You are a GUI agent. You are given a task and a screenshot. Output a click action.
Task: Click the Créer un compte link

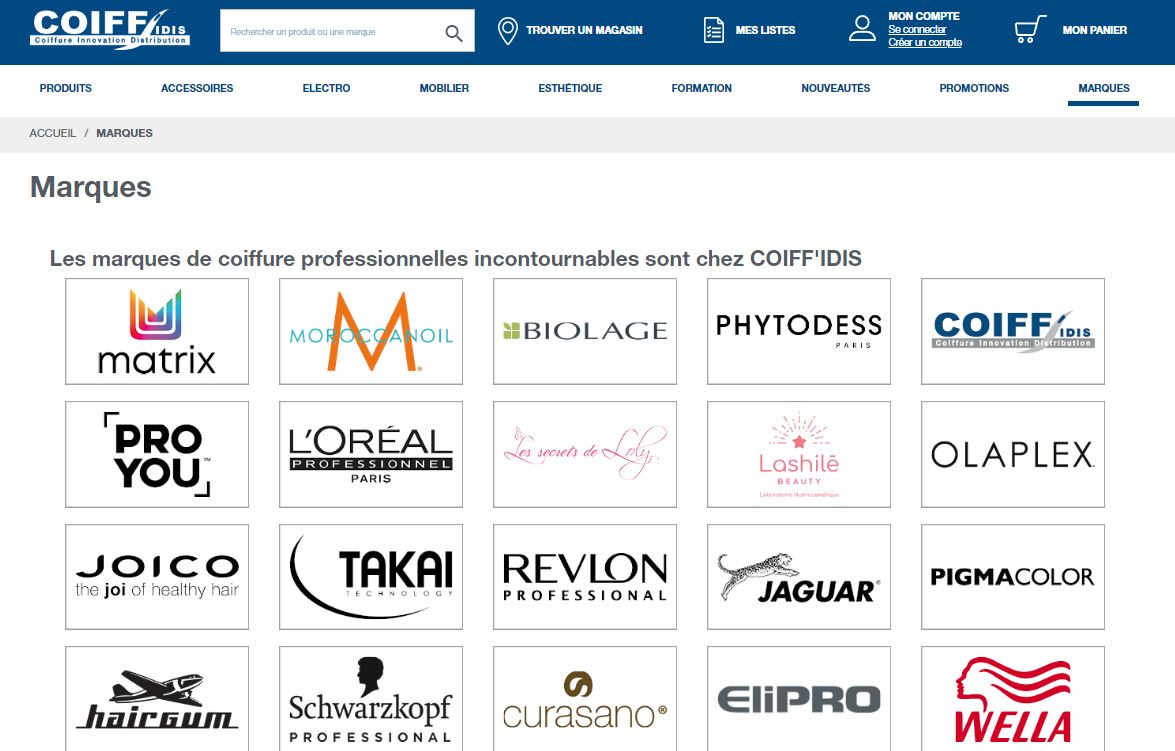[925, 42]
